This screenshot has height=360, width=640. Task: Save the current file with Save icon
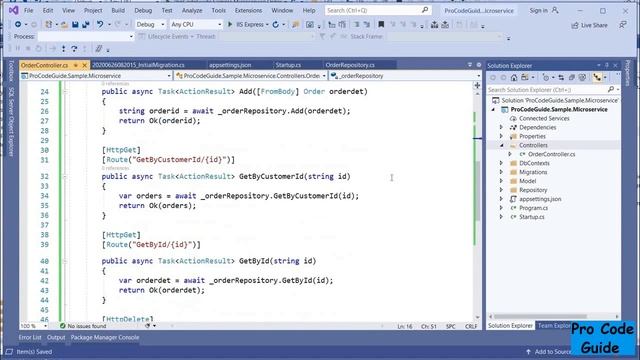click(x=75, y=25)
